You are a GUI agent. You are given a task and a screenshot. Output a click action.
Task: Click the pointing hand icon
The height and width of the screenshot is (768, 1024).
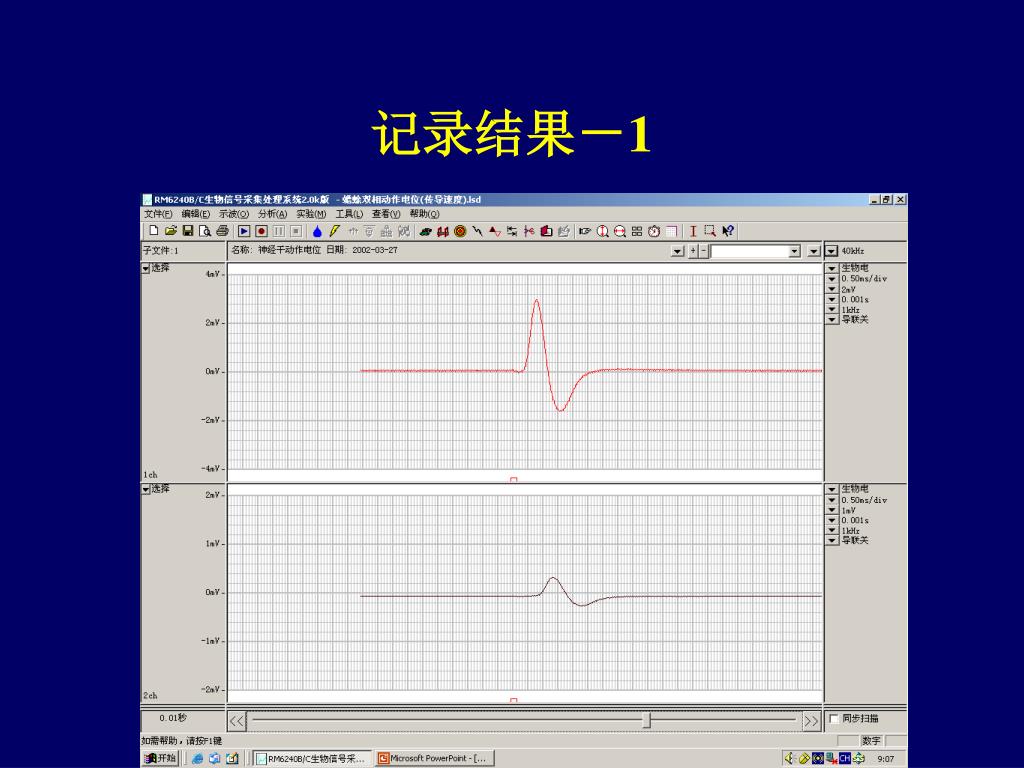585,231
